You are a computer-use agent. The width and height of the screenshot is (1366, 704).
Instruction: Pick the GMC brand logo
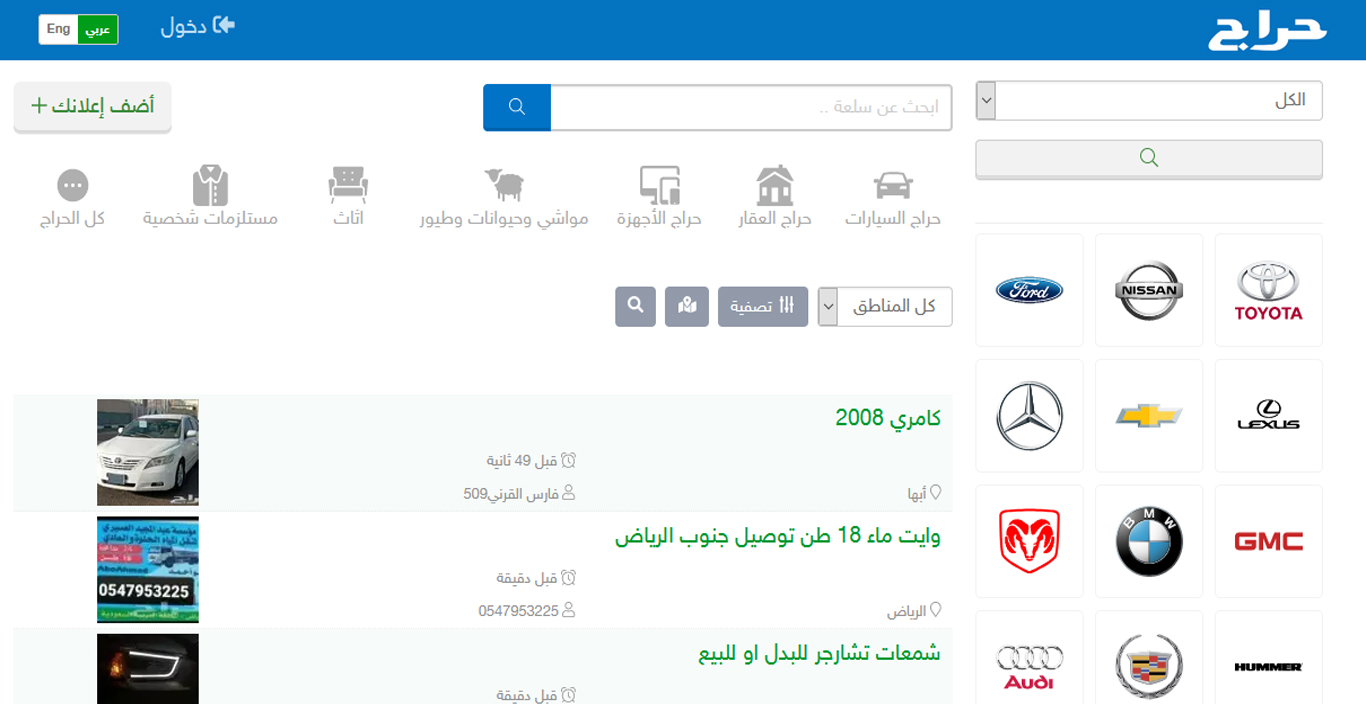(1269, 541)
